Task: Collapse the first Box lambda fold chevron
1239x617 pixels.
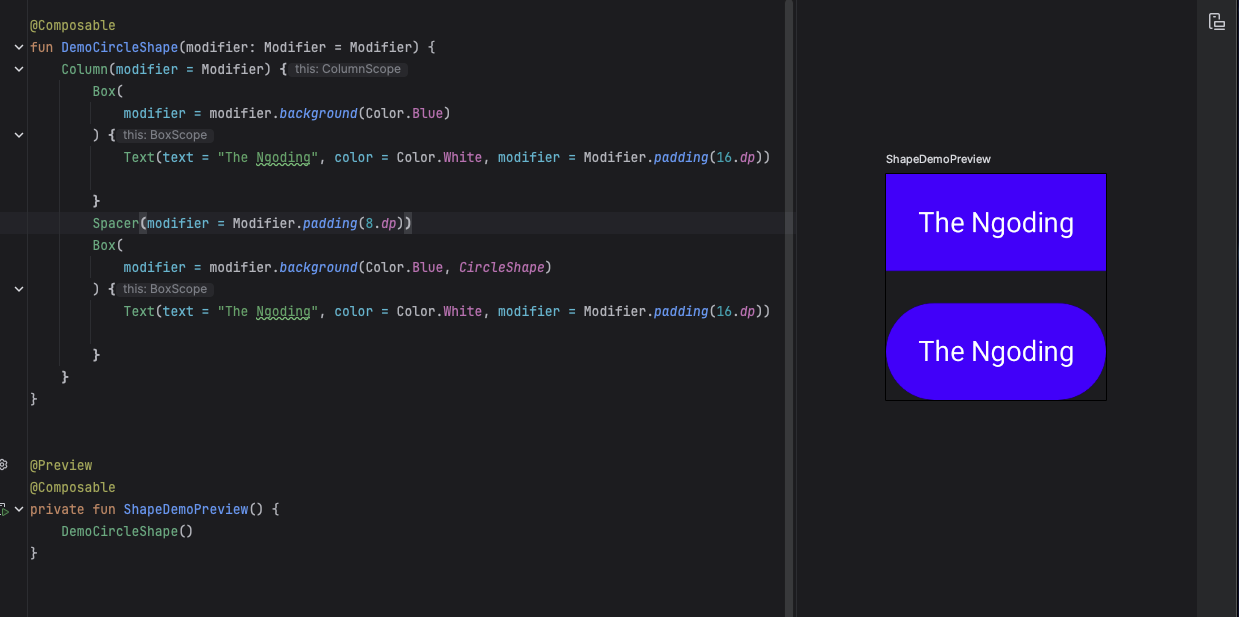Action: click(19, 135)
